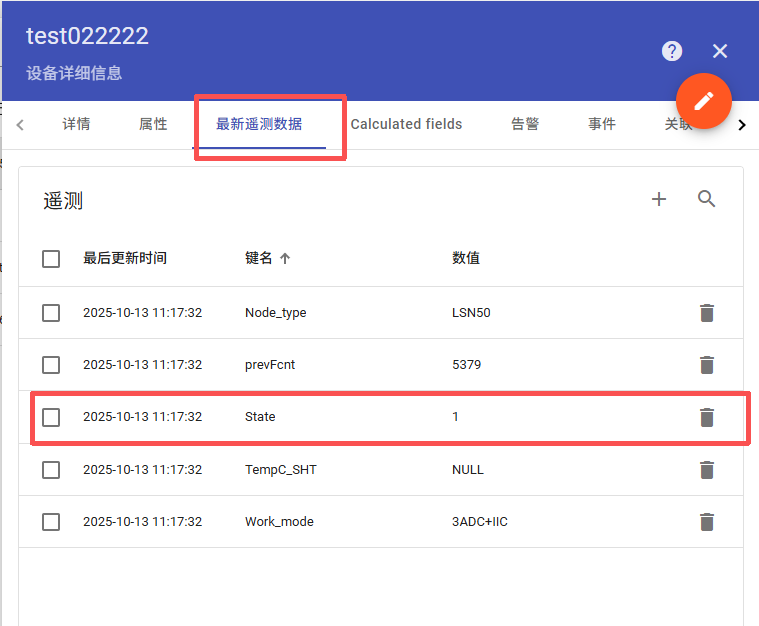Switch to the Calculated fields tab

406,124
